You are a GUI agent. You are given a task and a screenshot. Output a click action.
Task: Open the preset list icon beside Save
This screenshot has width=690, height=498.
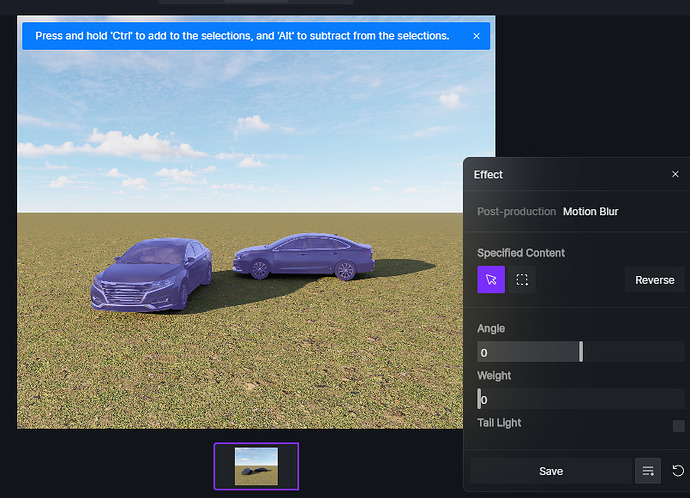tap(648, 471)
